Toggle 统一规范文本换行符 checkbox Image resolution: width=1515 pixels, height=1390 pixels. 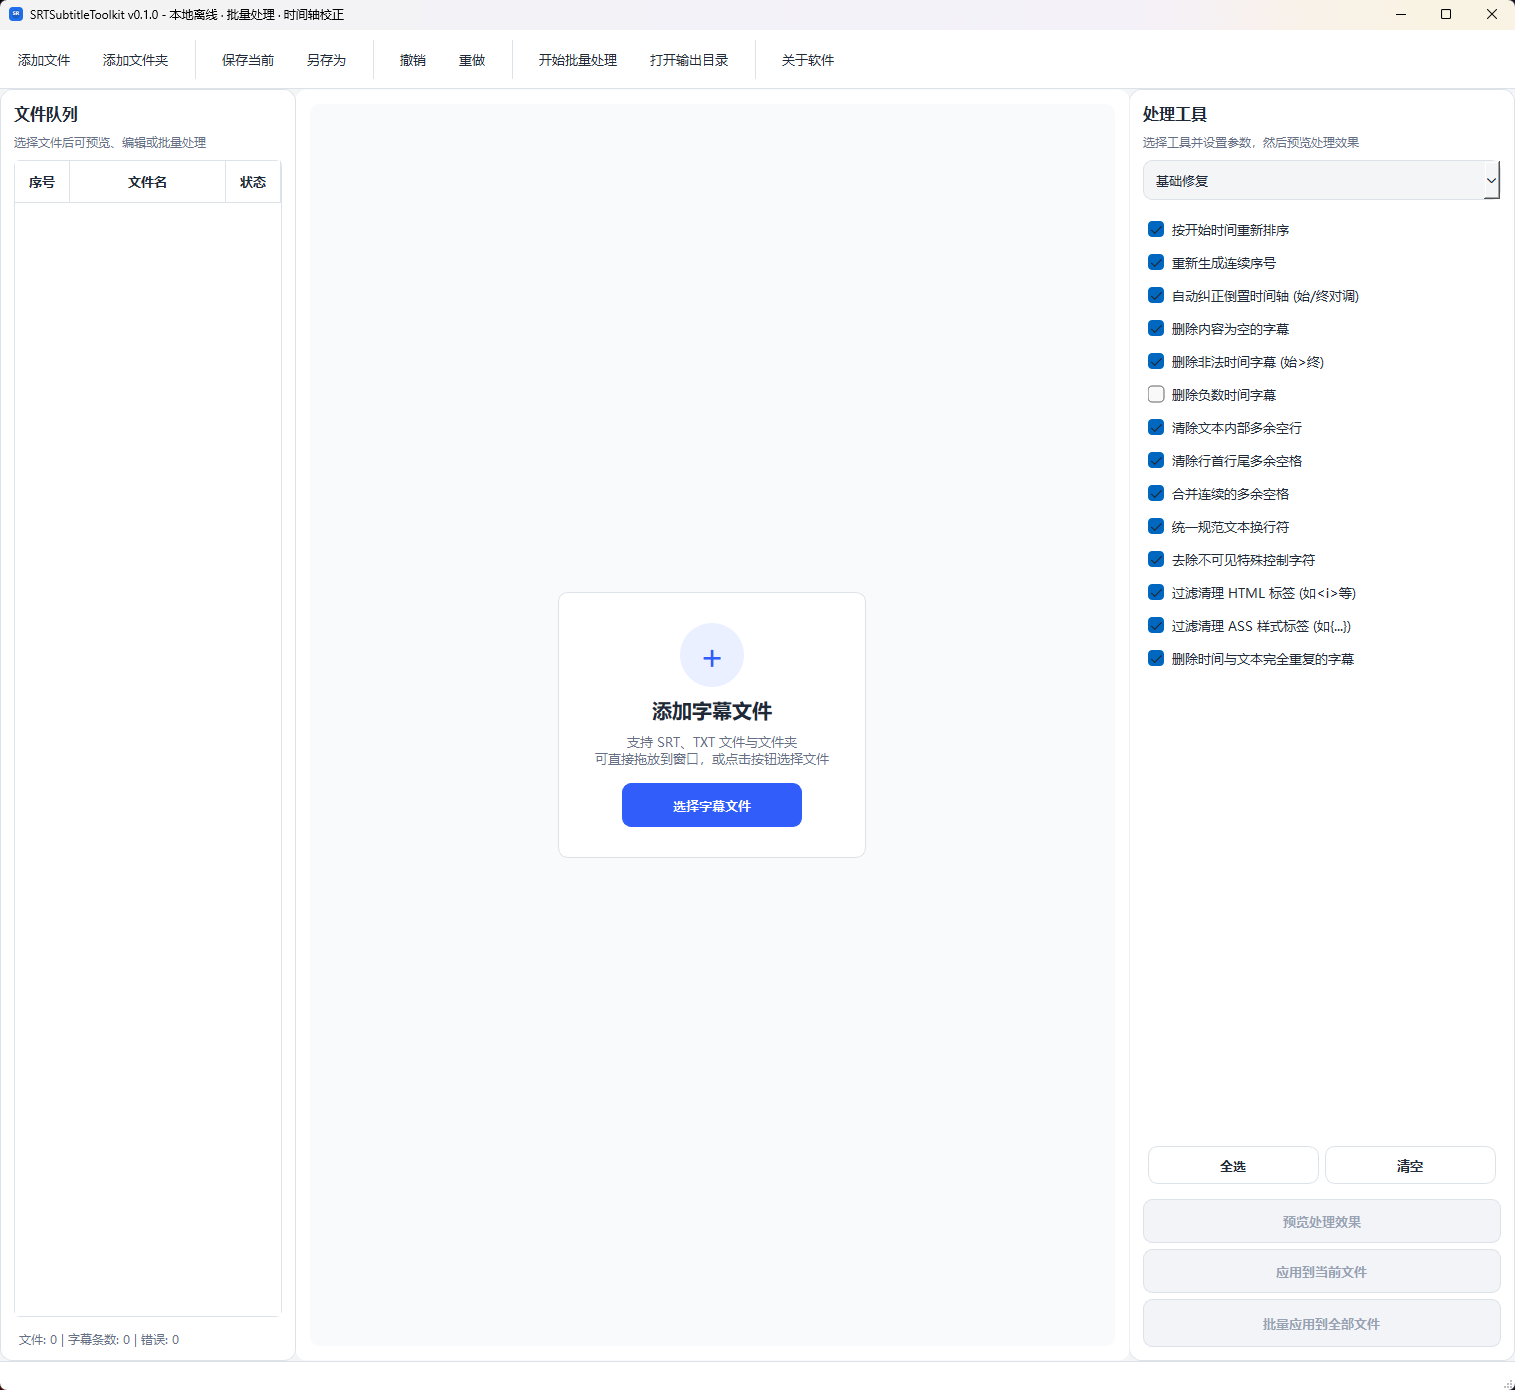point(1156,526)
